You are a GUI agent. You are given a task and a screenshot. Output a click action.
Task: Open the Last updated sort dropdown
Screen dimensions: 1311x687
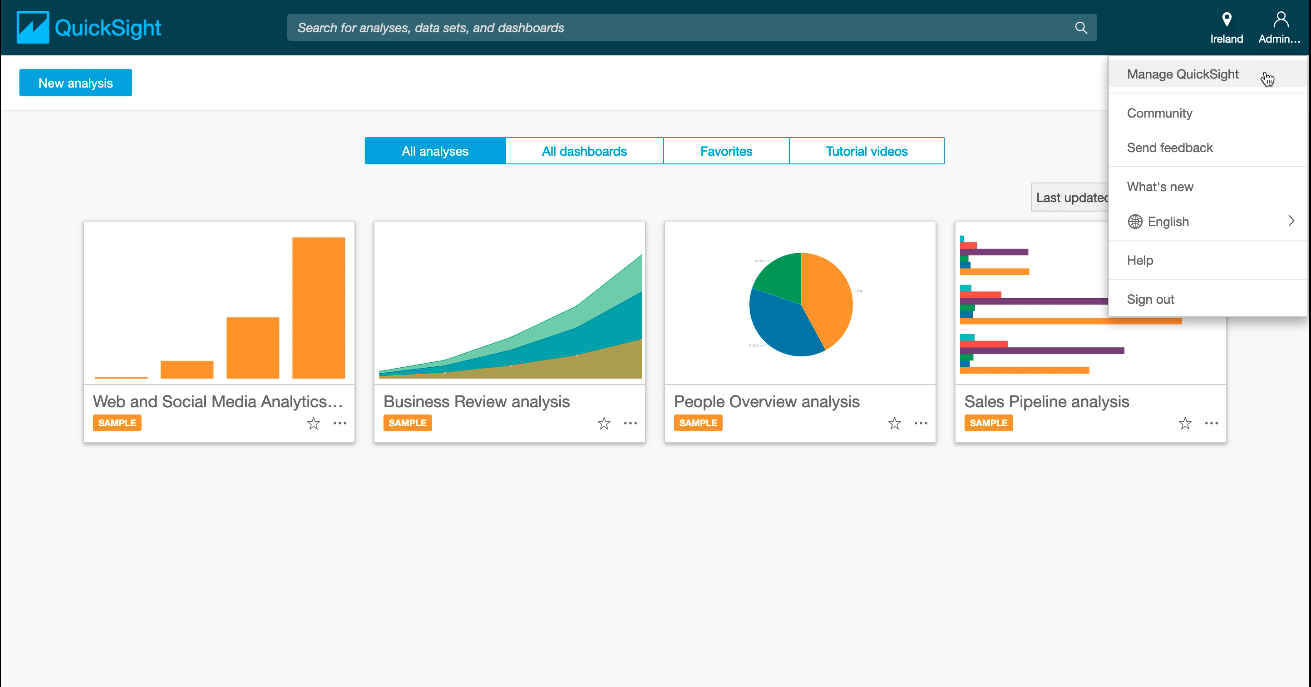click(1071, 197)
